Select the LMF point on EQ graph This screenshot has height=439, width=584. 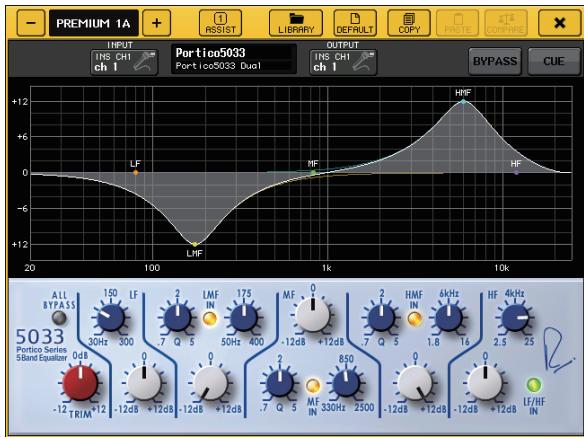coord(194,244)
